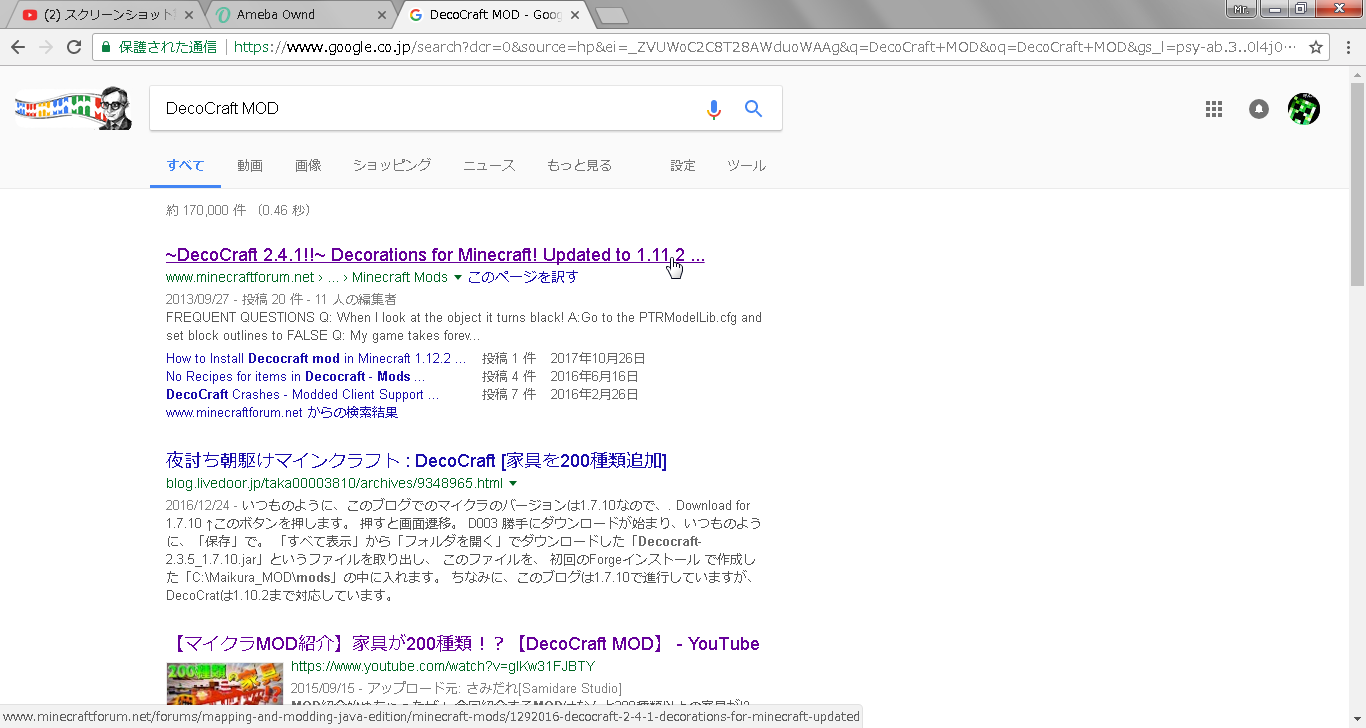The height and width of the screenshot is (728, 1366).
Task: Open Google notifications bell icon
Action: [x=1259, y=109]
